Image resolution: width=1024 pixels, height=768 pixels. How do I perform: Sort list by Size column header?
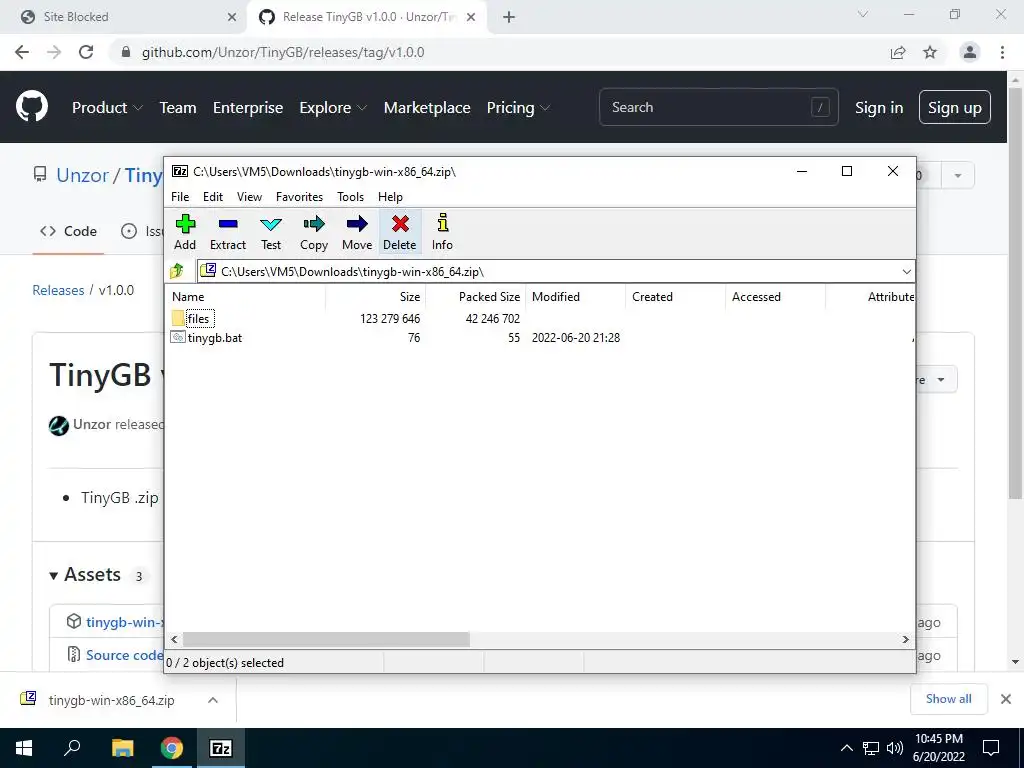[376, 296]
